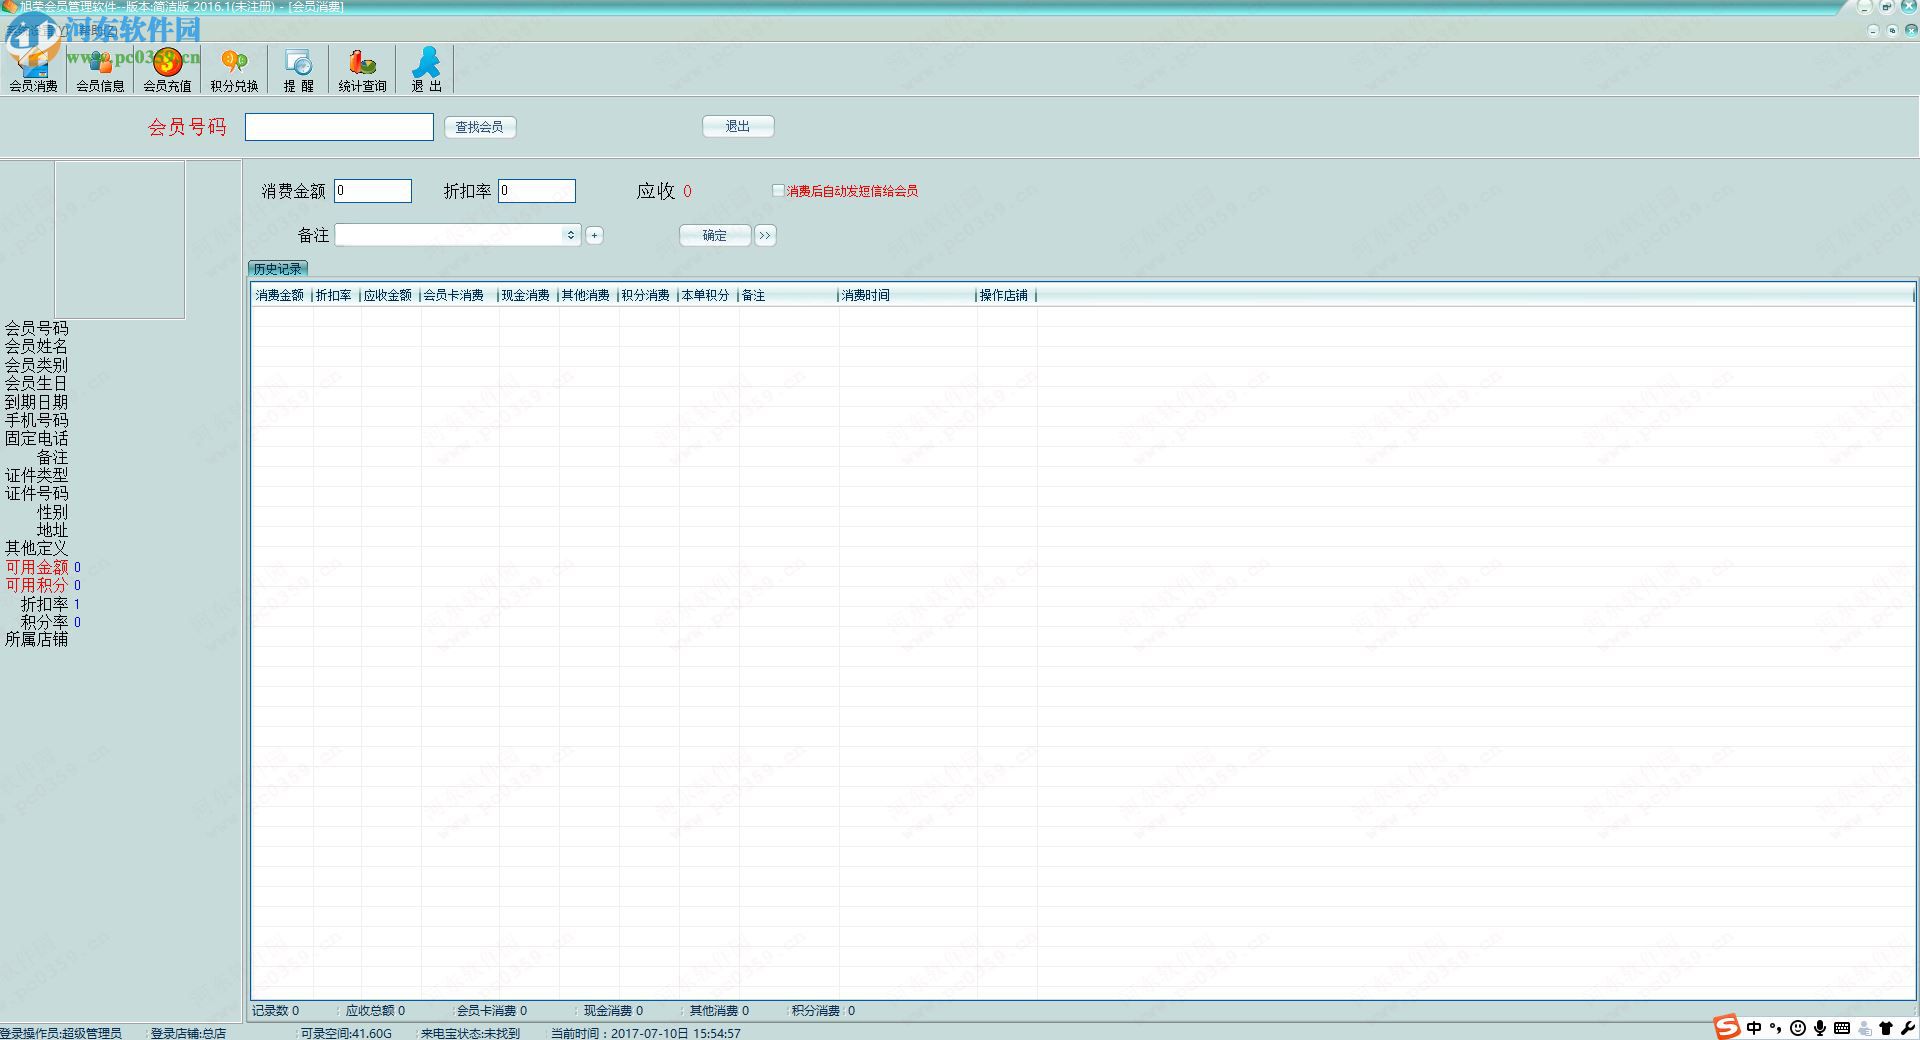Switch the Chinese/English input mode indicator

1754,1028
